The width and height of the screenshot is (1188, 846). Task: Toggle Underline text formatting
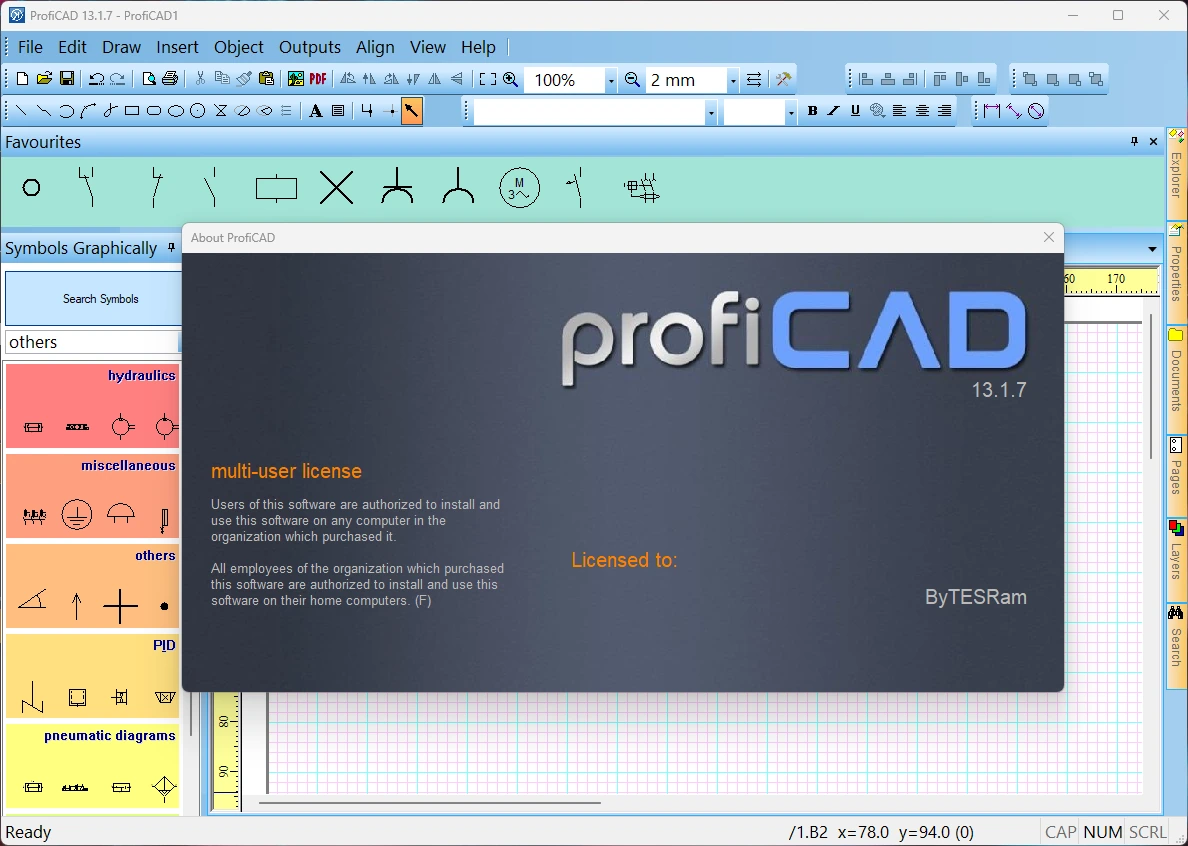point(855,111)
